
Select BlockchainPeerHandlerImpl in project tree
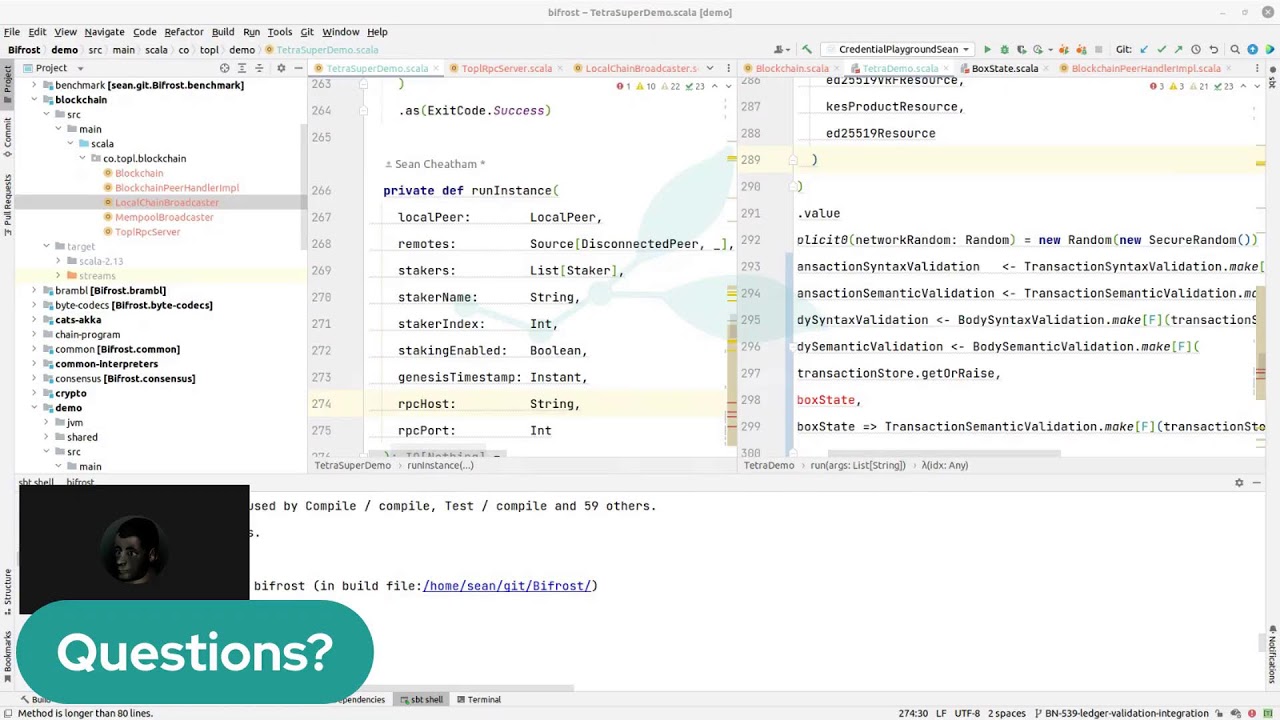pos(176,188)
